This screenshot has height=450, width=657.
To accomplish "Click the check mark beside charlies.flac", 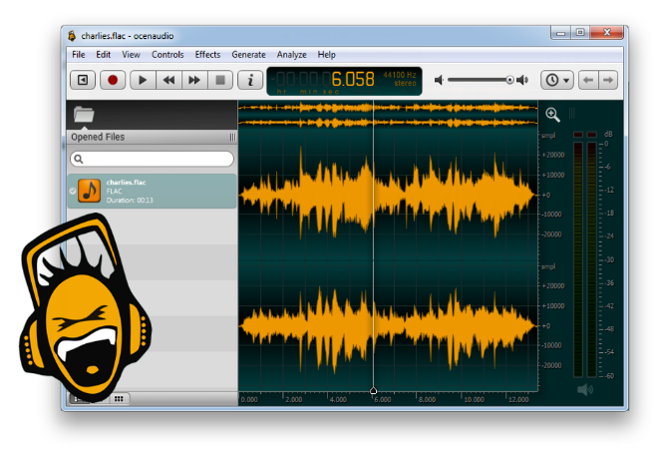I will 72,191.
